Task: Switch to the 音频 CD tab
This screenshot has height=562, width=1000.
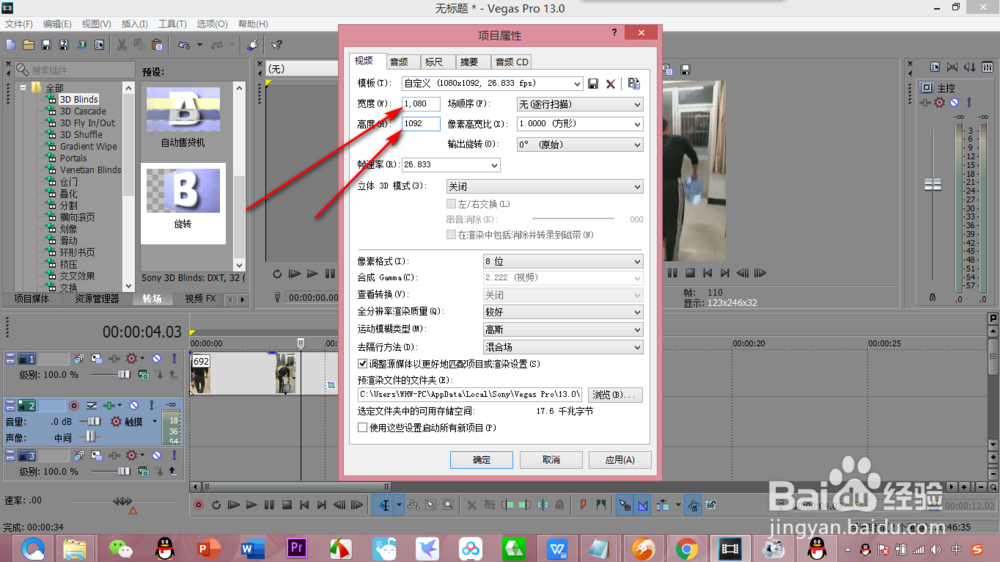Action: pos(511,62)
